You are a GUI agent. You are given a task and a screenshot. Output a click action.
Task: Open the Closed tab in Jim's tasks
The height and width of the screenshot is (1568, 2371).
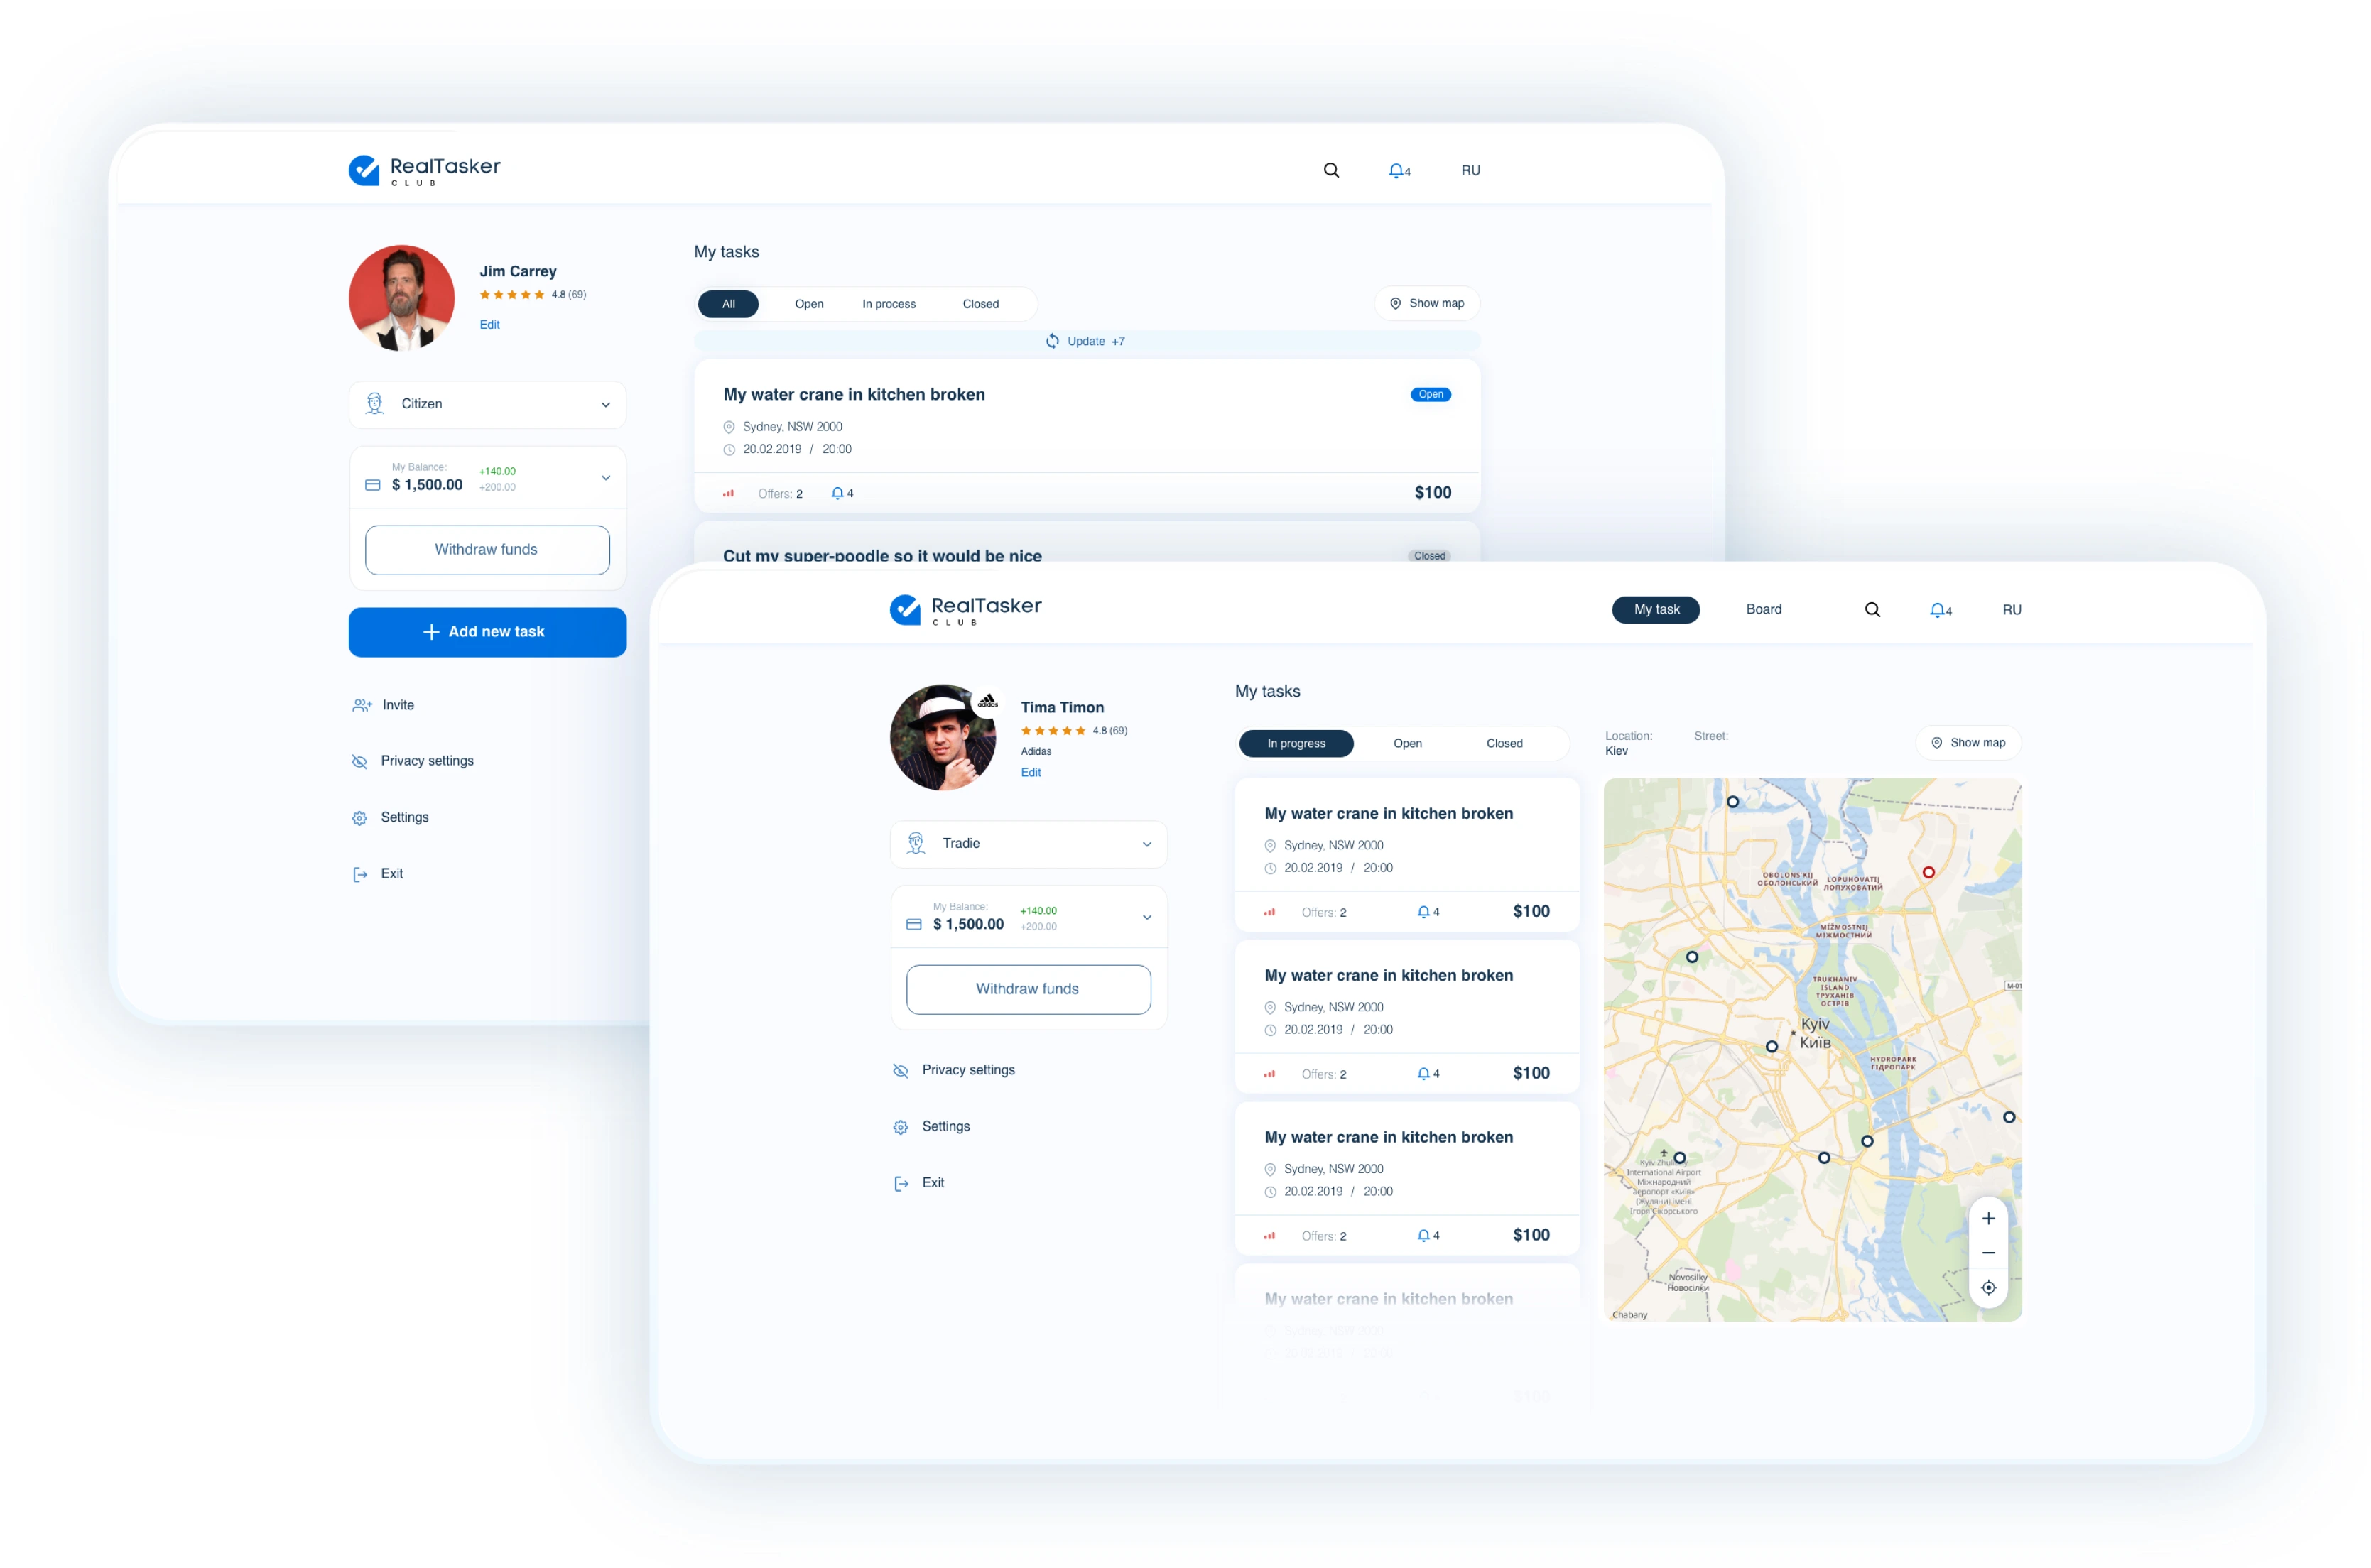(x=980, y=304)
